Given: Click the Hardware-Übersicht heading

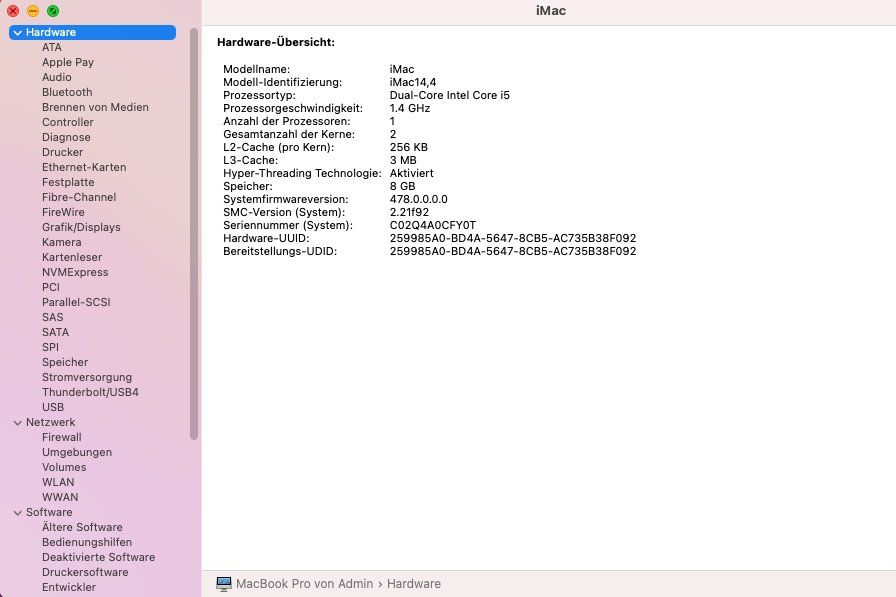Looking at the screenshot, I should pos(276,42).
